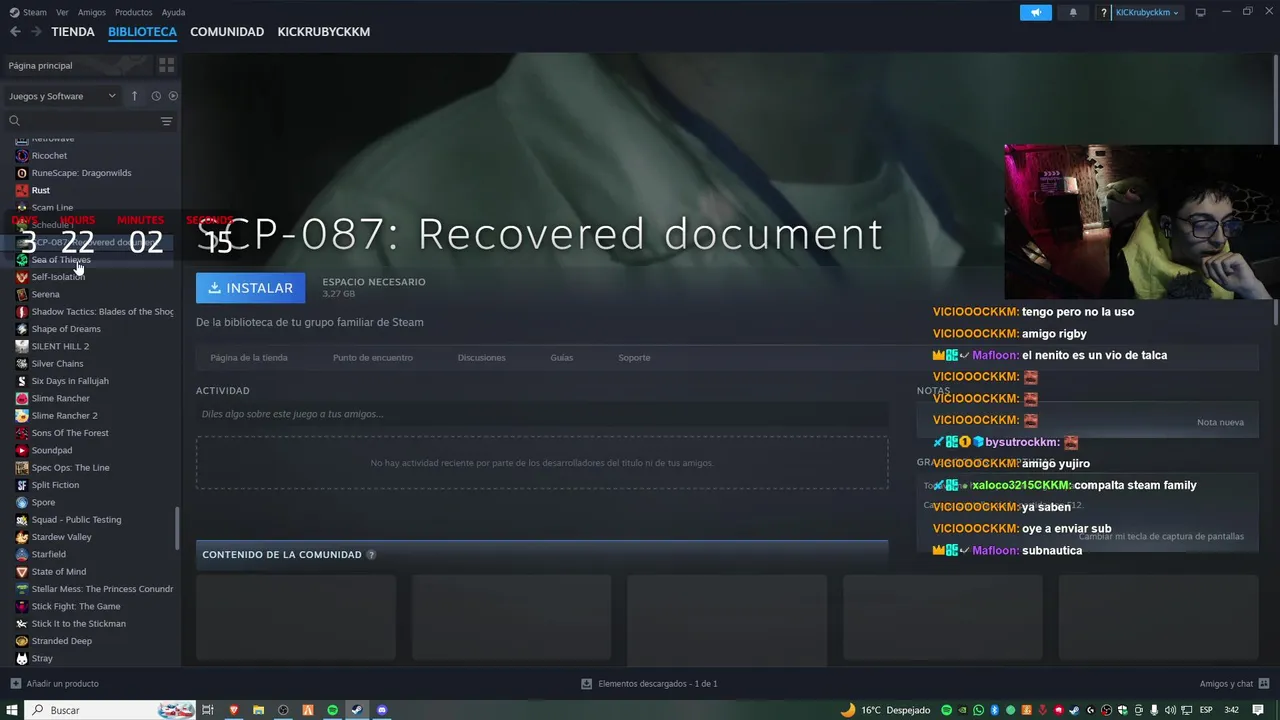Image resolution: width=1280 pixels, height=720 pixels.
Task: Click the WhatsApp tray icon
Action: (x=978, y=710)
